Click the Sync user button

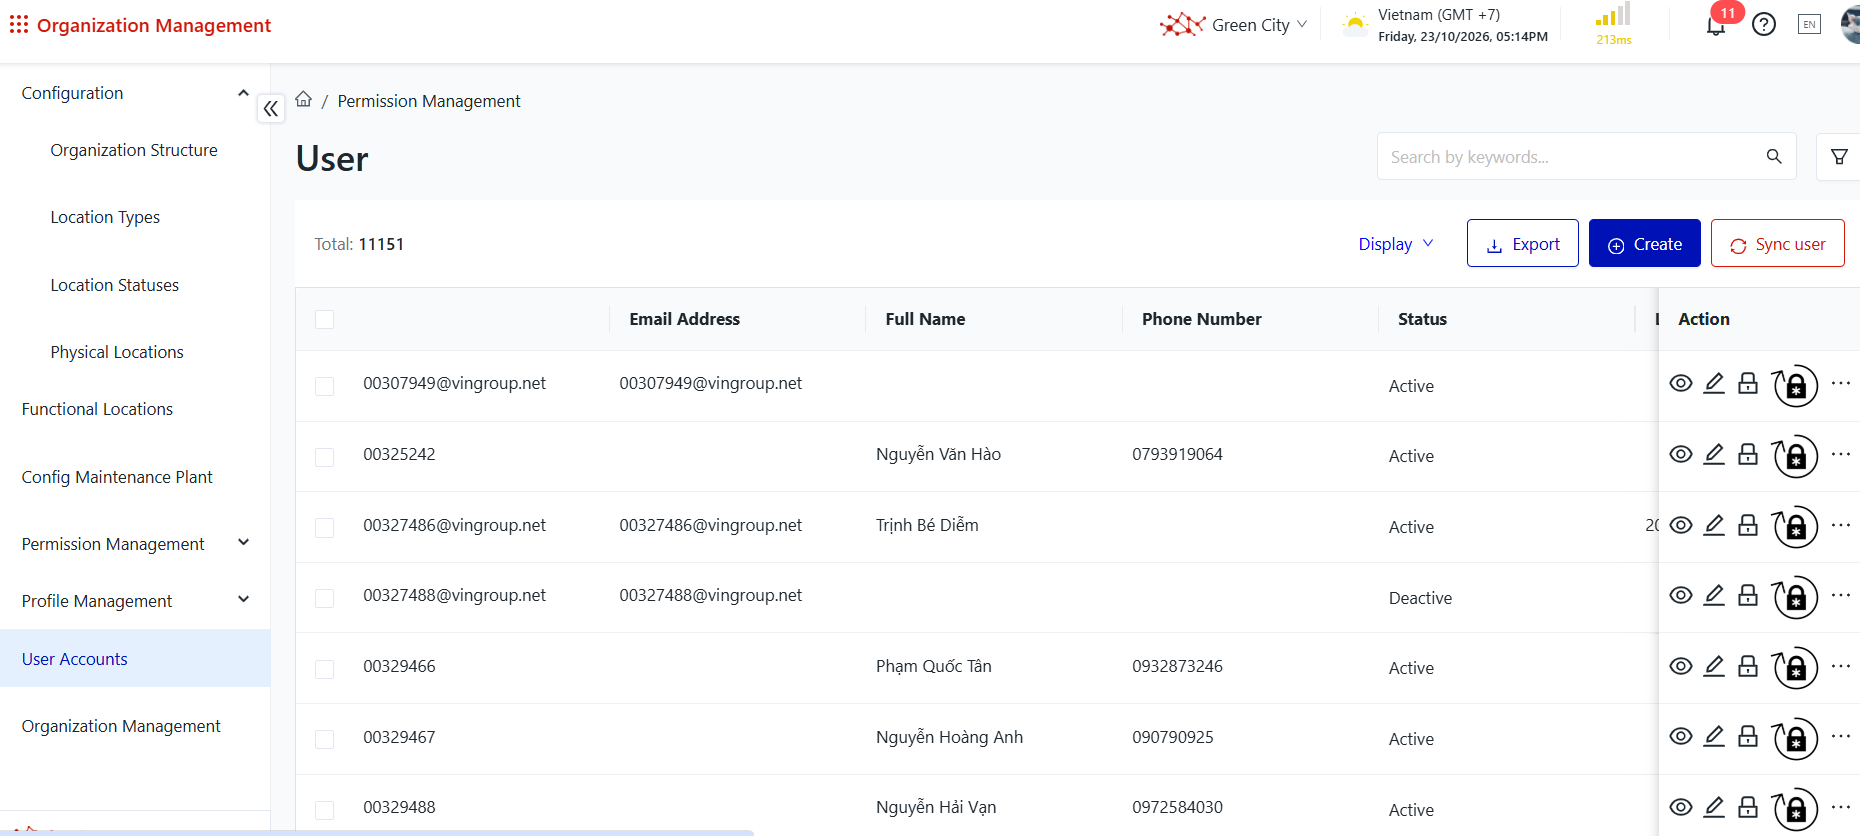tap(1778, 243)
